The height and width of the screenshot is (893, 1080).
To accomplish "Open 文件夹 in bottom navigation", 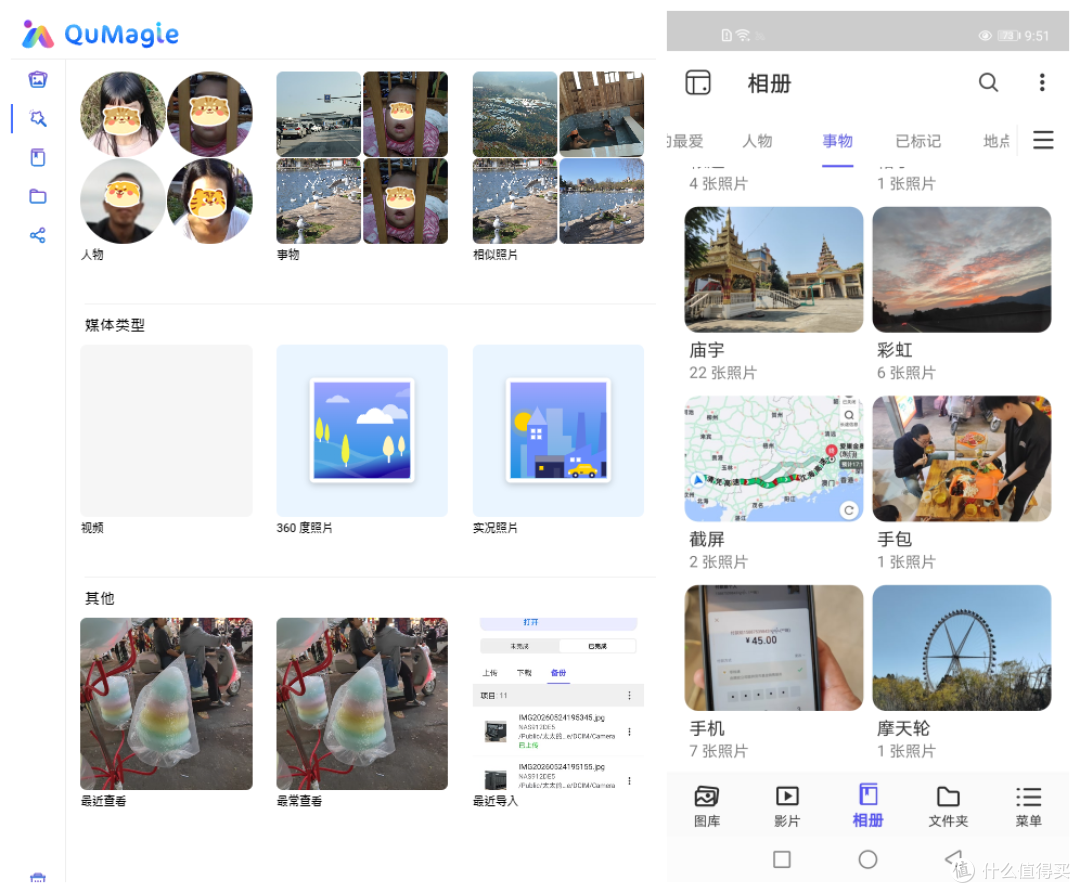I will (948, 806).
